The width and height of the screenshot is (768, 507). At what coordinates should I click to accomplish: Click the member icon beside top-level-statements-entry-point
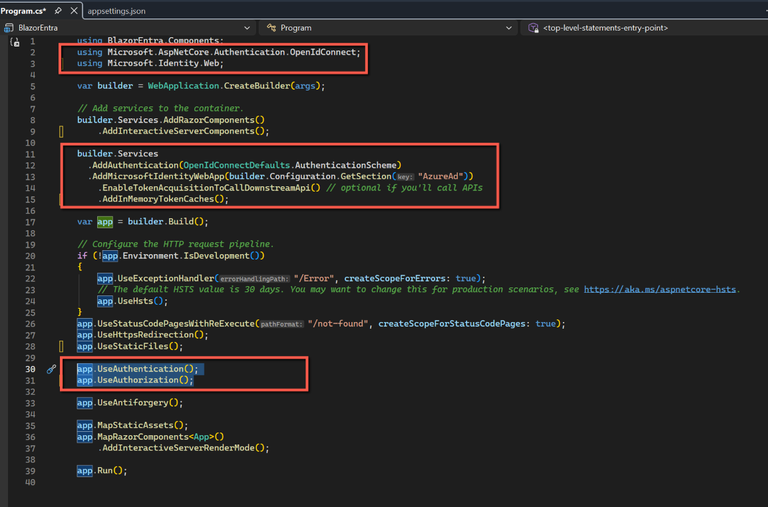tap(535, 28)
